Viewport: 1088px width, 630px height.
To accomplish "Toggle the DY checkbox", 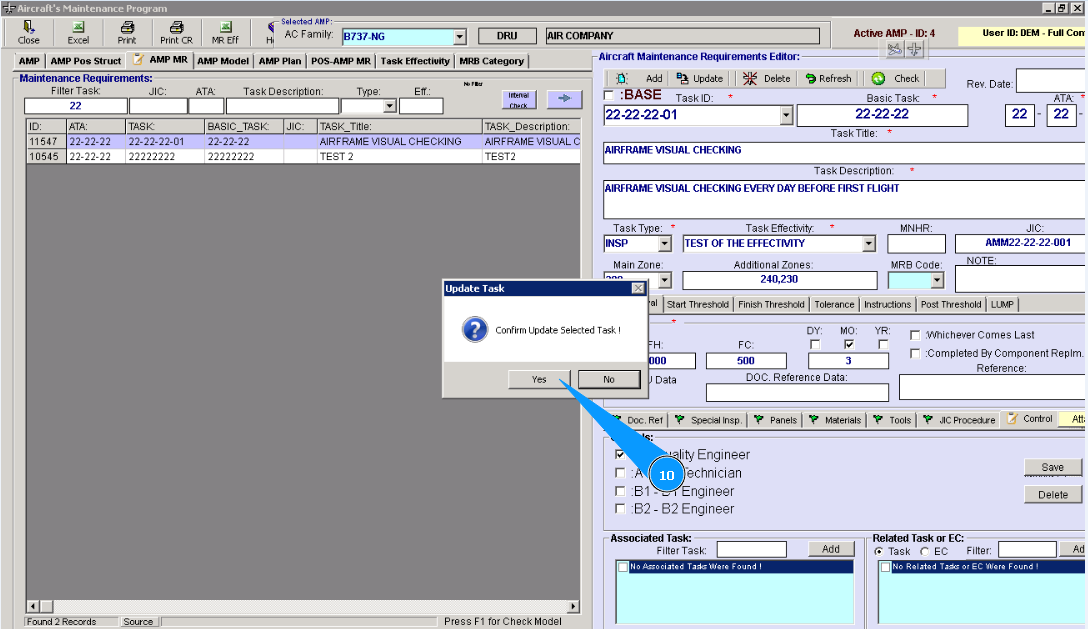I will tap(815, 344).
